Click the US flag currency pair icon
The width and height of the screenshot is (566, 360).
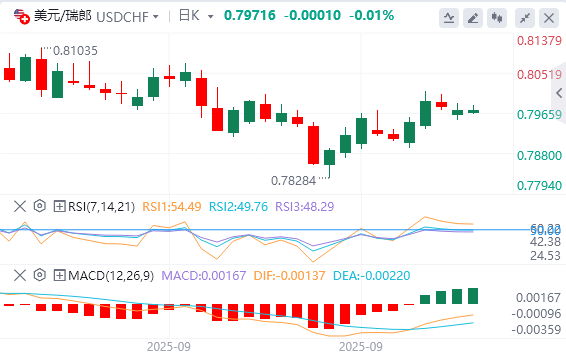tap(21, 16)
